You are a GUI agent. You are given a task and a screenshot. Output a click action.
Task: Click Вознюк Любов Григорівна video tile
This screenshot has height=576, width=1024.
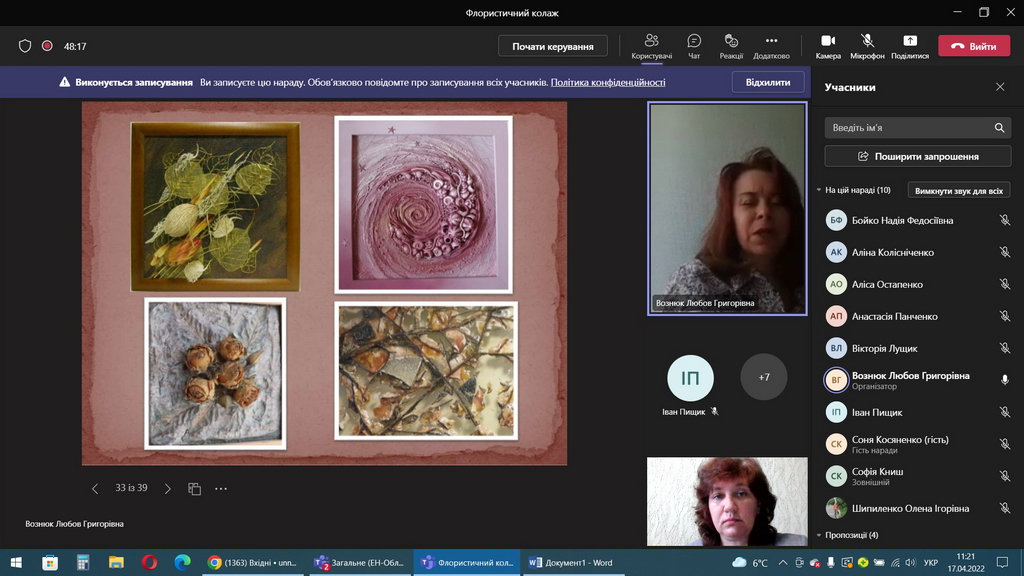pos(727,208)
